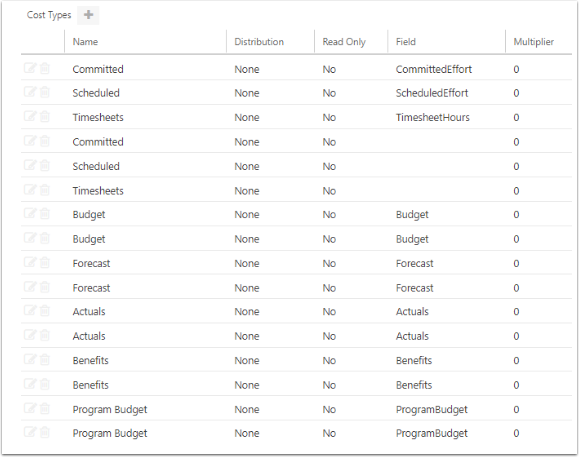The image size is (579, 457).
Task: Click the Read Only column header
Action: coord(344,42)
